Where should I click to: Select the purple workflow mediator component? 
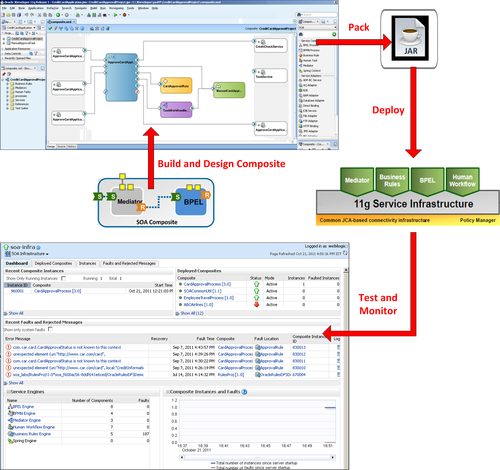point(176,110)
